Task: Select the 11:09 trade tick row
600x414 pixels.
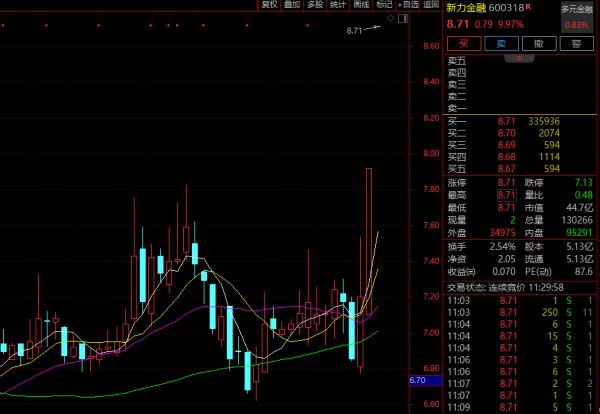Action: (x=520, y=408)
